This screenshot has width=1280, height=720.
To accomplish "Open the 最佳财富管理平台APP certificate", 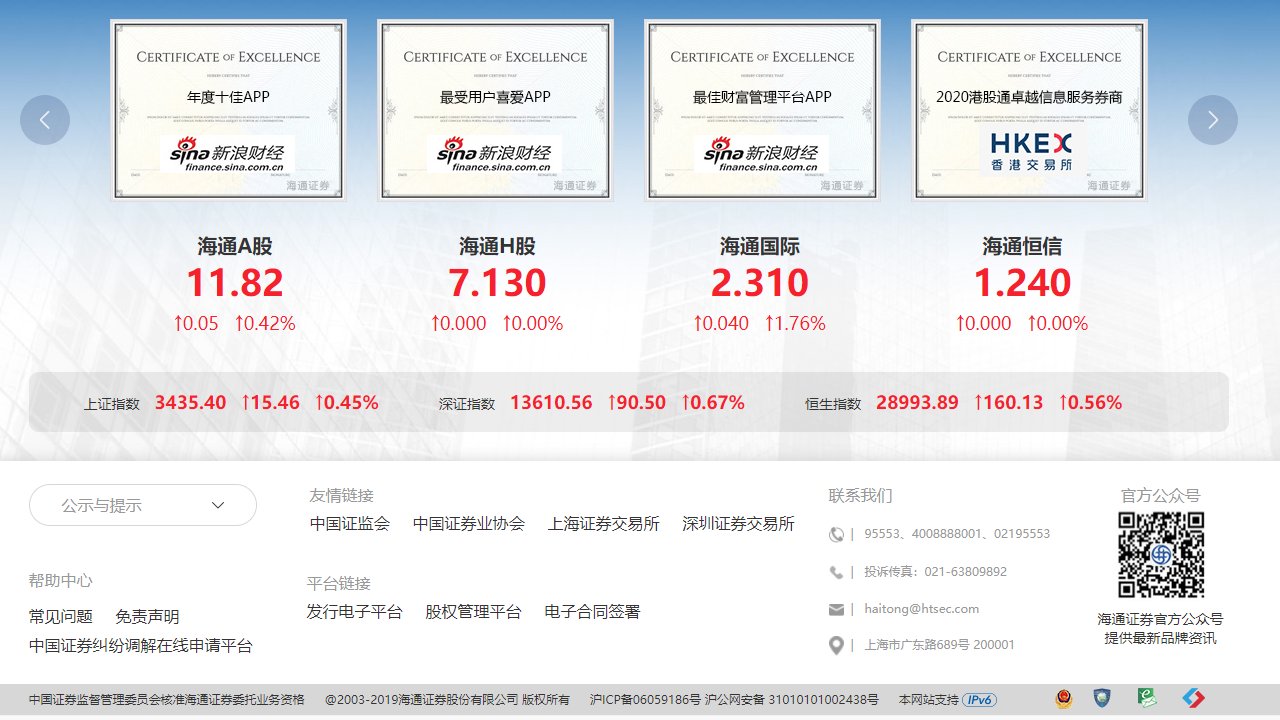I will click(x=763, y=110).
